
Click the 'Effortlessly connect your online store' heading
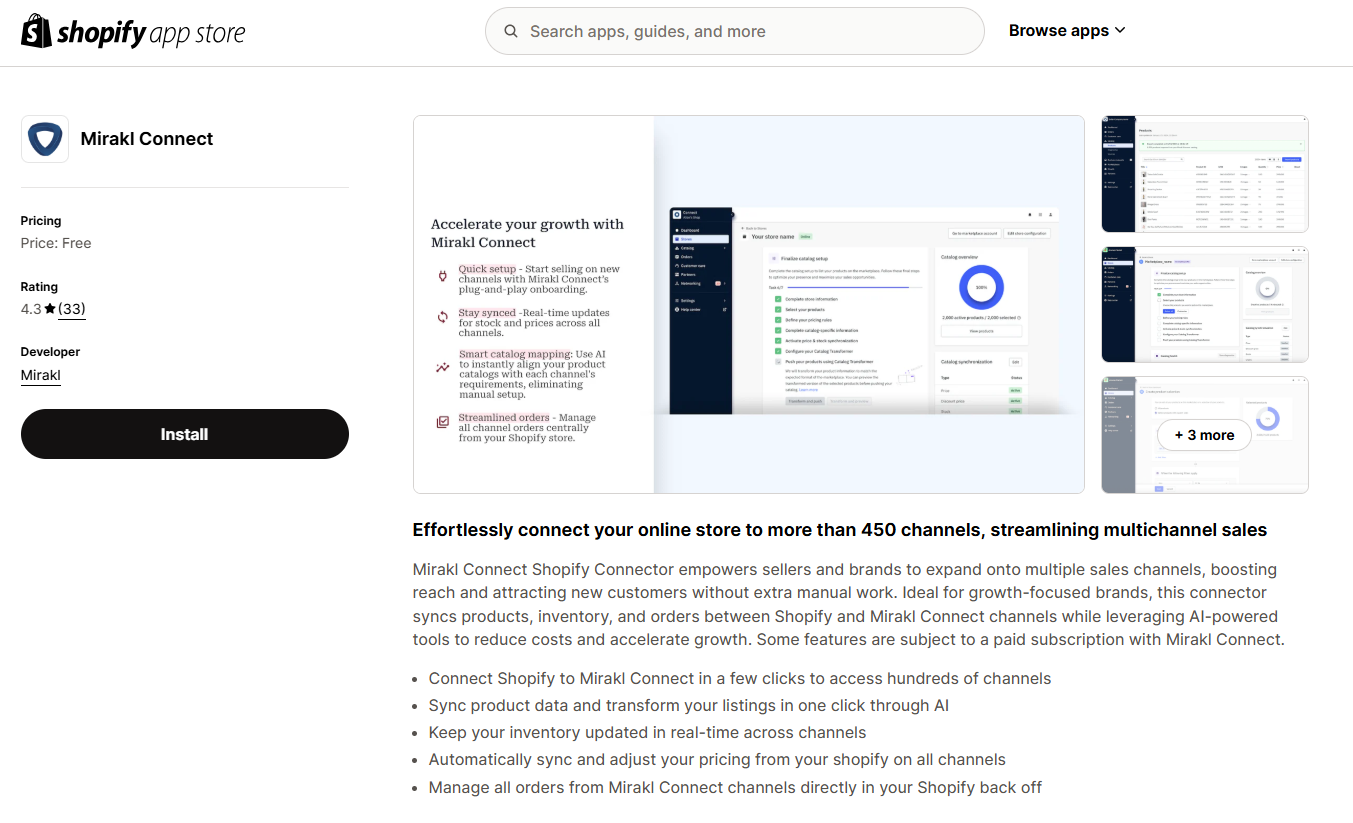click(x=840, y=530)
